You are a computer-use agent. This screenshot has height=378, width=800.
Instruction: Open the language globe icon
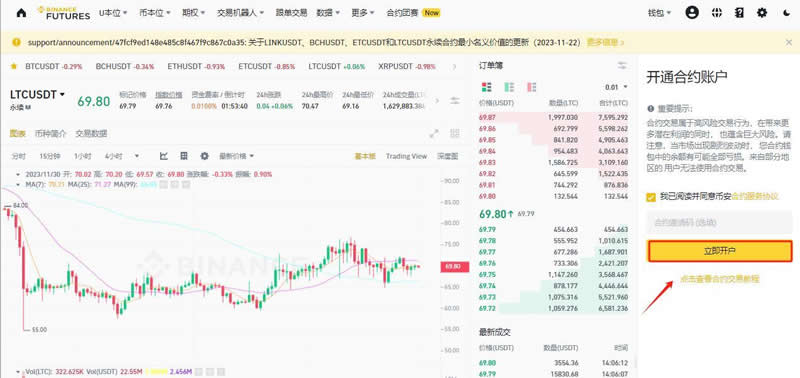tap(717, 13)
